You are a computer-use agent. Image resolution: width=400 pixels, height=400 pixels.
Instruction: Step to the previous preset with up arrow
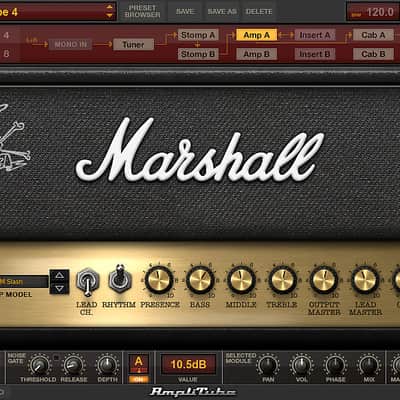(109, 7)
